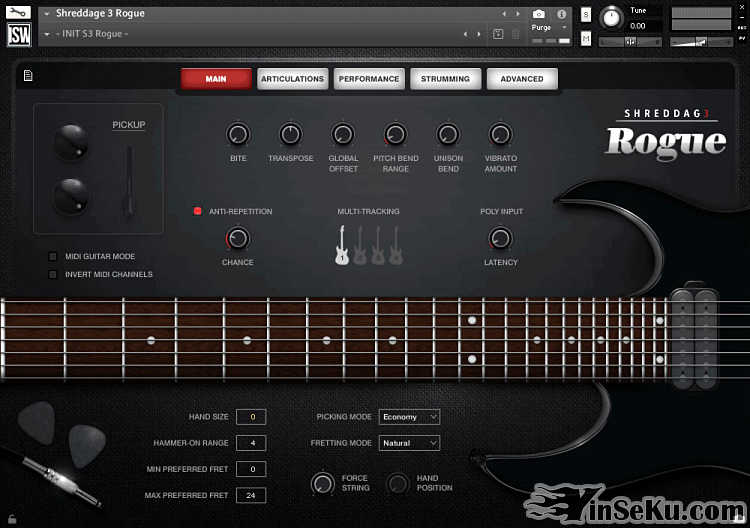Click the pickup selector slider
750x528 pixels.
pos(128,180)
